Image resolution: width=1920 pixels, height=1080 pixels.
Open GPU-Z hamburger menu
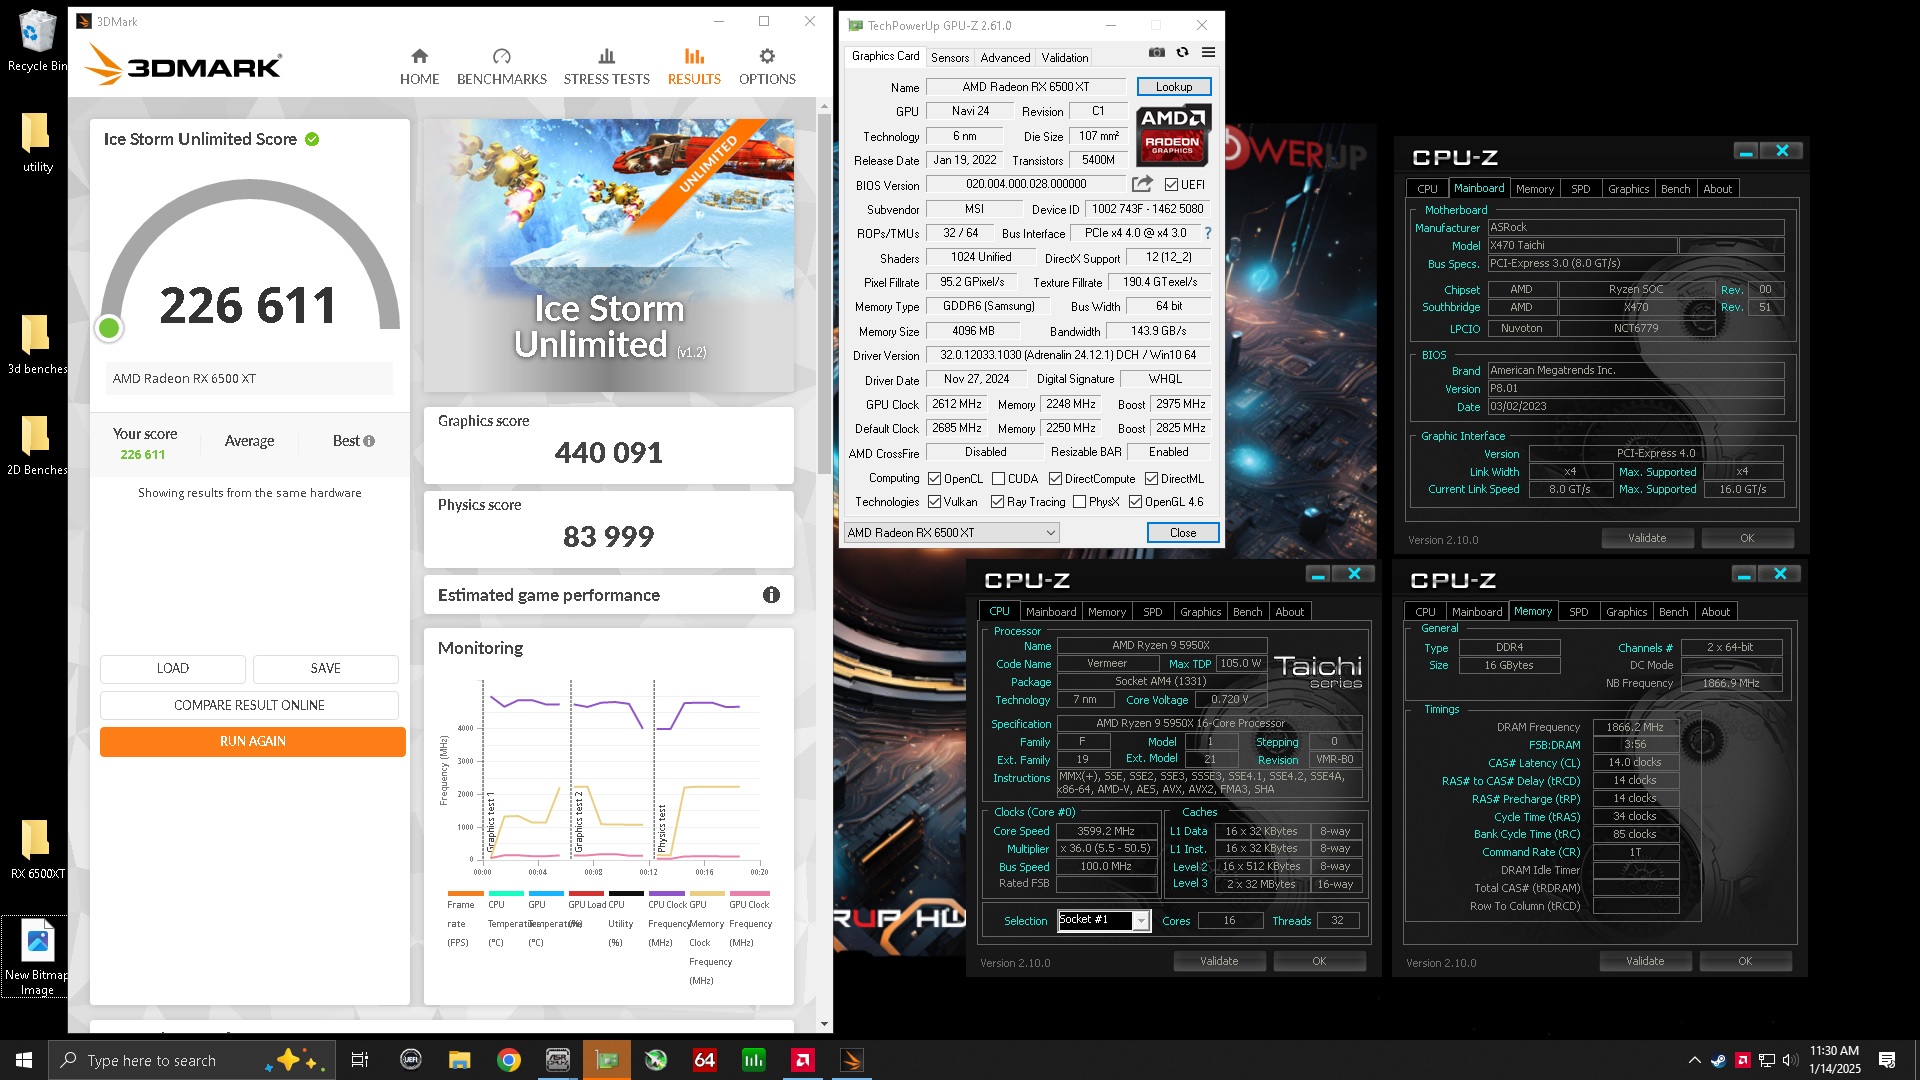[1208, 53]
